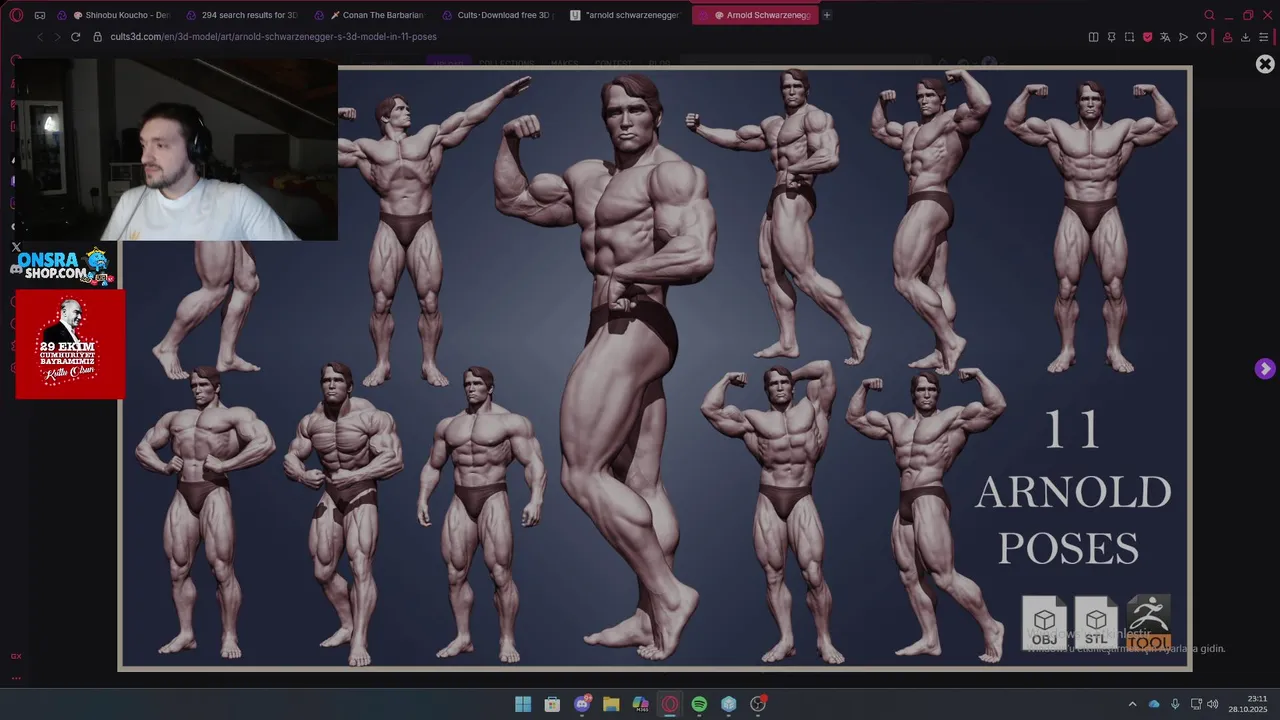This screenshot has height=720, width=1280.
Task: Click the Opera GX taskbar icon
Action: tap(670, 704)
